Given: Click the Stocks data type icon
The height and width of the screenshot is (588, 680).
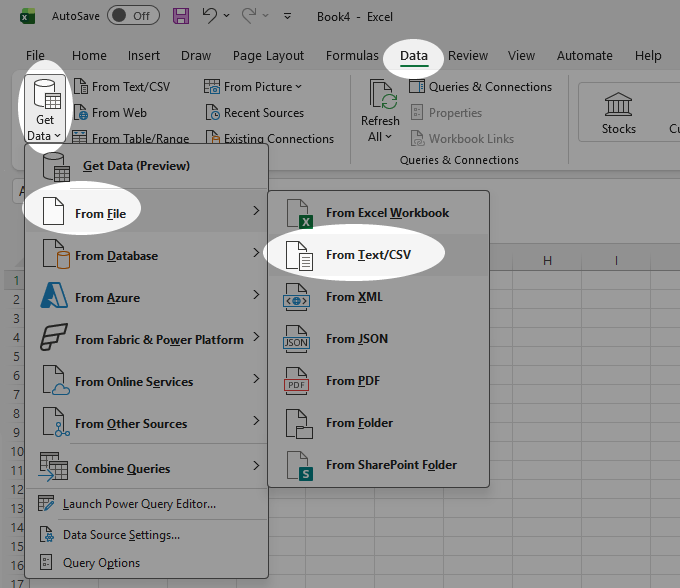Looking at the screenshot, I should point(618,105).
